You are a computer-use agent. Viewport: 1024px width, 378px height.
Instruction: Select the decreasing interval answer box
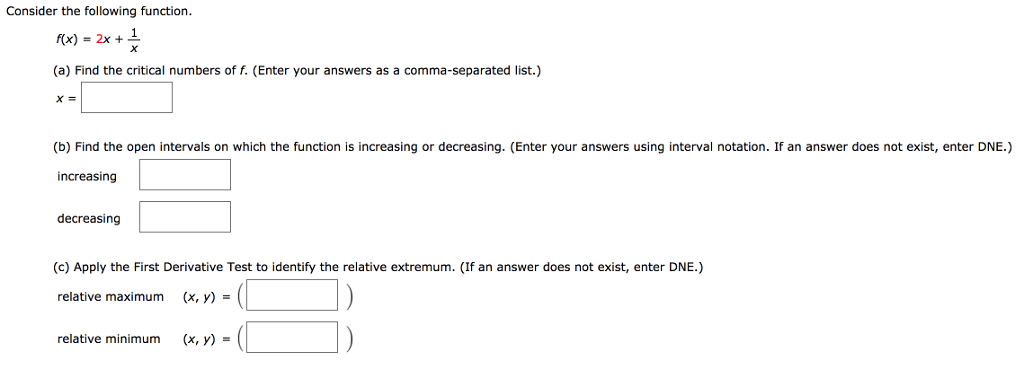[185, 217]
